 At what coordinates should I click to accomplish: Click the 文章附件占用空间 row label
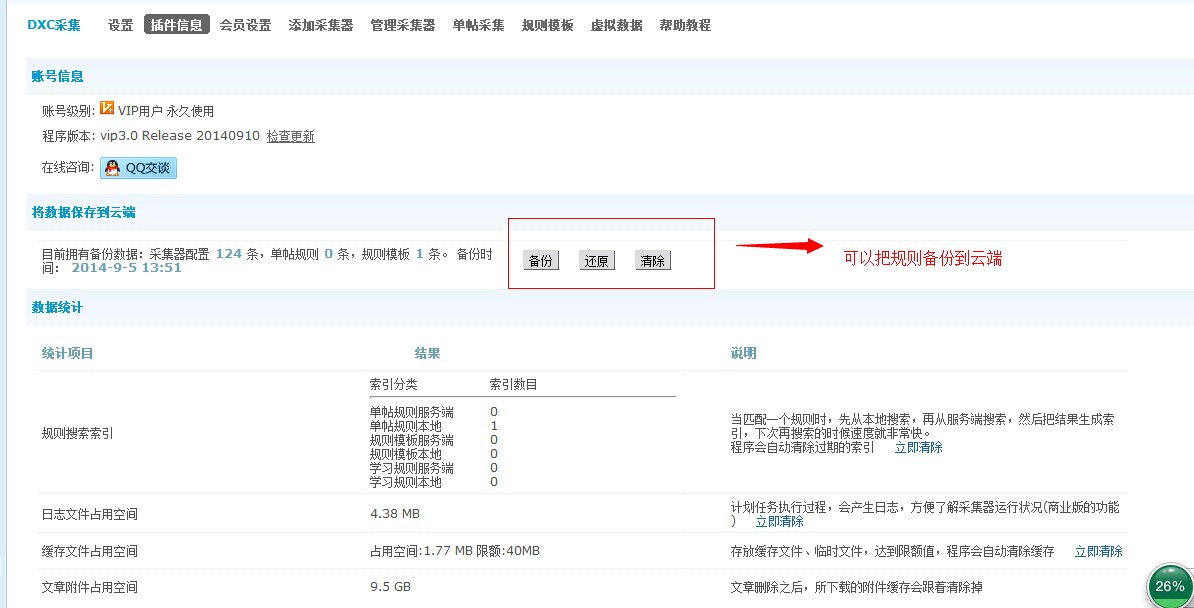coord(90,587)
